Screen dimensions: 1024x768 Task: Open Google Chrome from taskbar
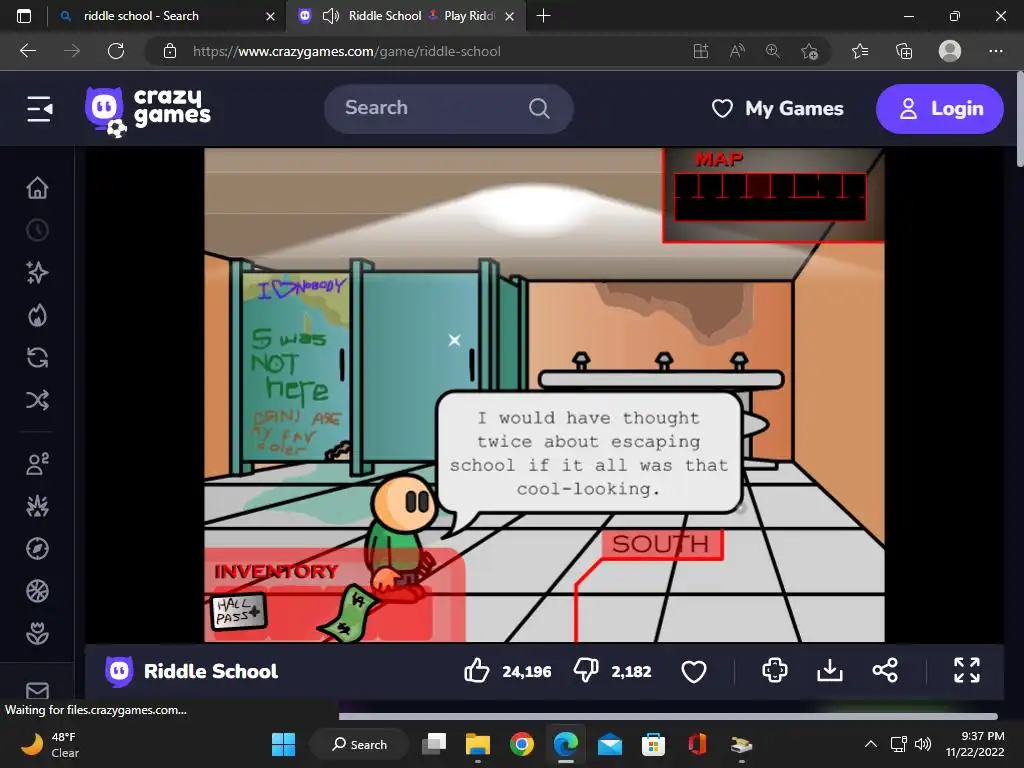[x=521, y=744]
